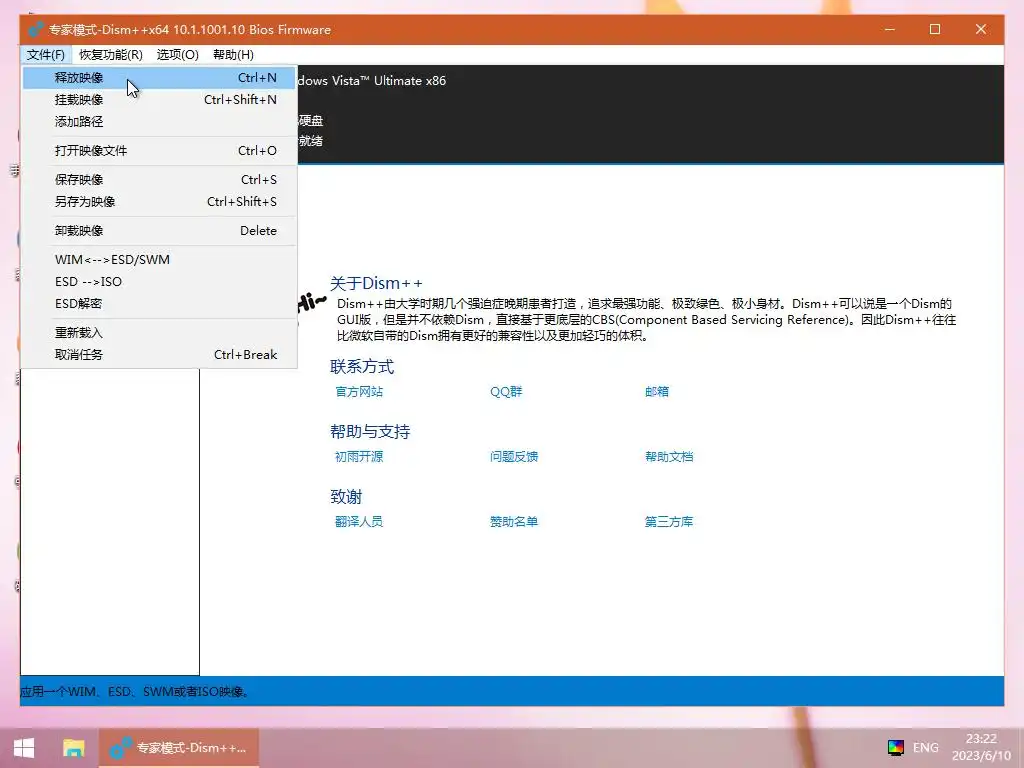
Task: Open the 翻译人员 link
Action: tap(359, 522)
